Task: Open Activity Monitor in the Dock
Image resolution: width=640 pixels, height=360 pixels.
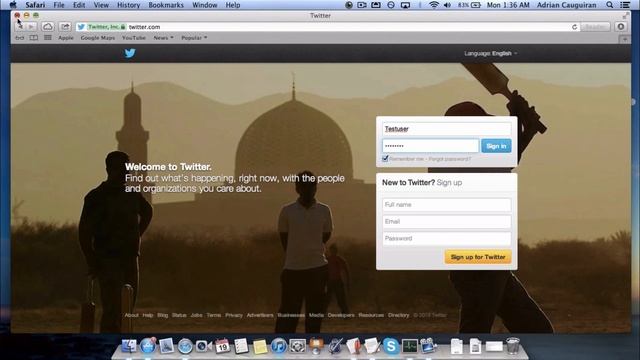Action: click(x=409, y=346)
